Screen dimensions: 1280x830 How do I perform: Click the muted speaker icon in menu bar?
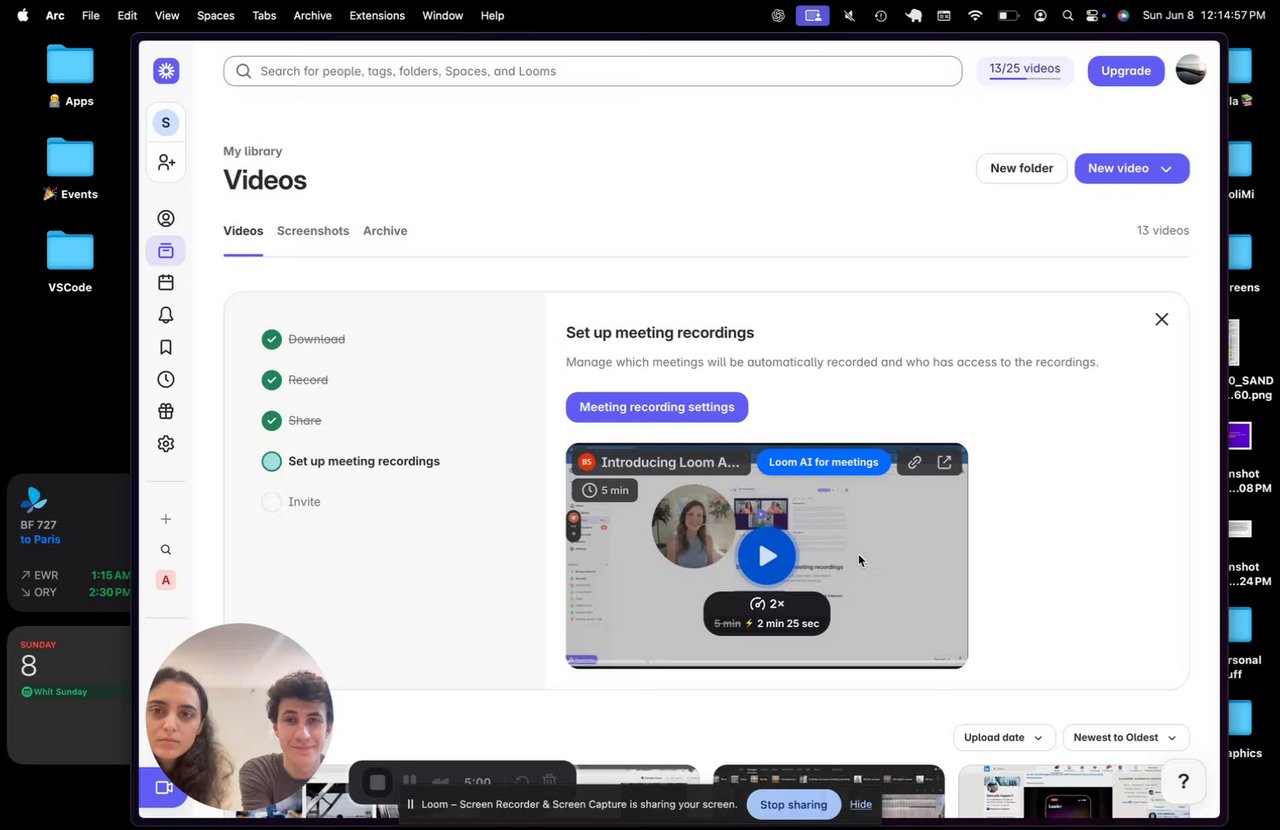(x=849, y=15)
